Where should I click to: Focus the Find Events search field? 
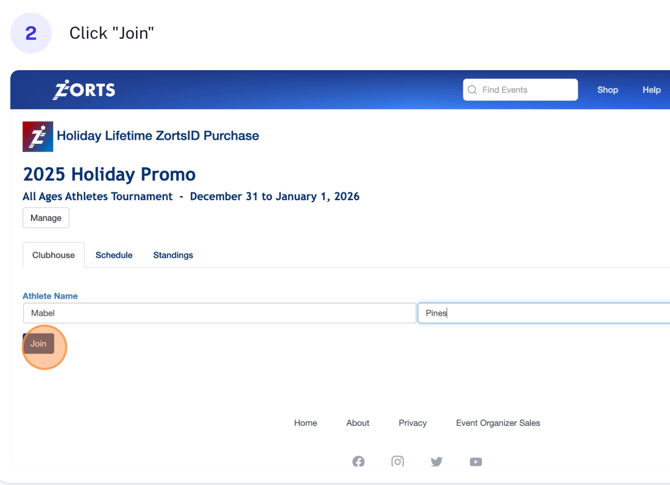tap(527, 90)
